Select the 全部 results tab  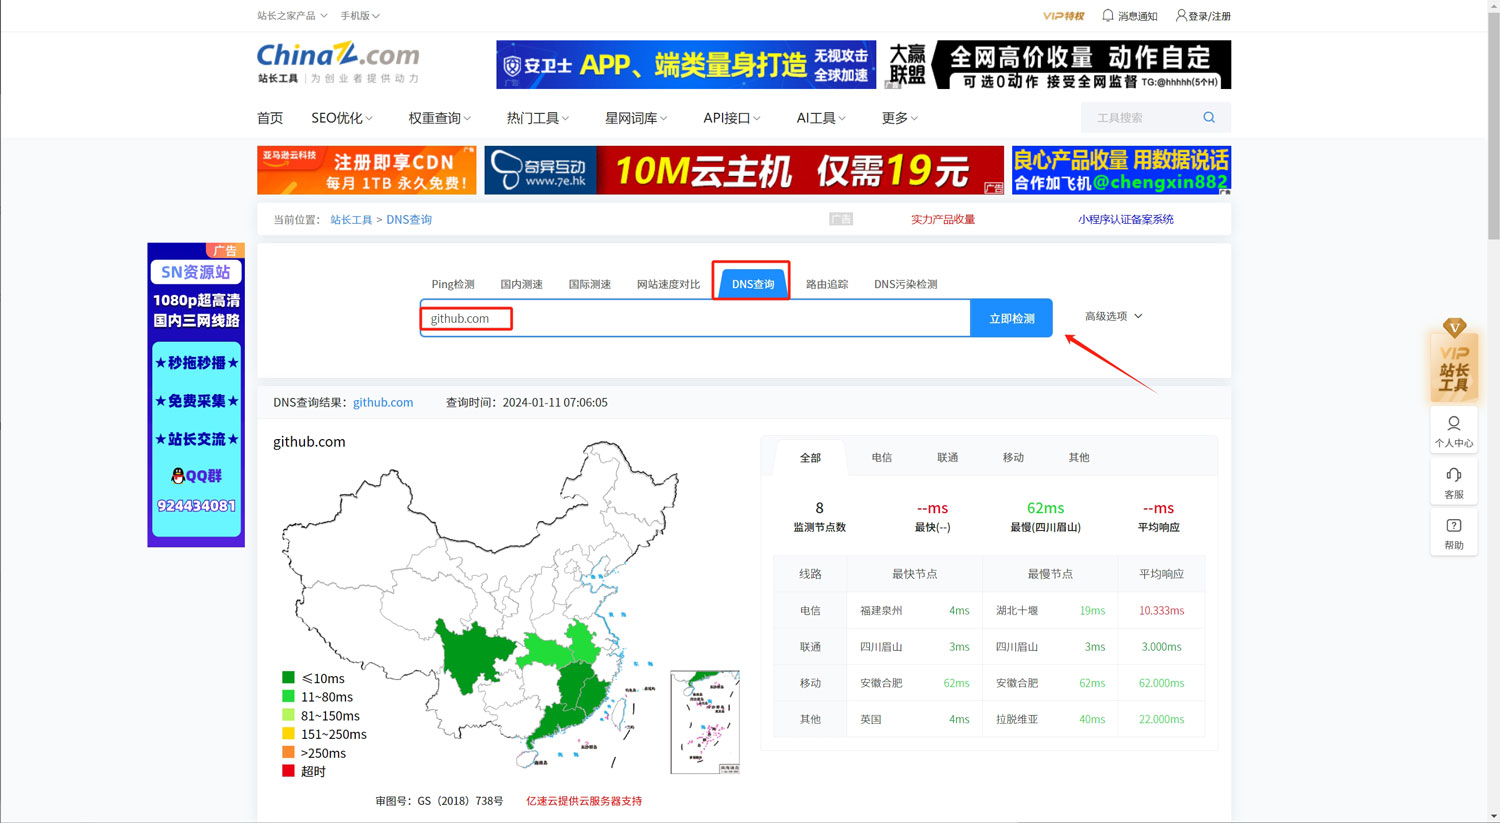click(810, 457)
